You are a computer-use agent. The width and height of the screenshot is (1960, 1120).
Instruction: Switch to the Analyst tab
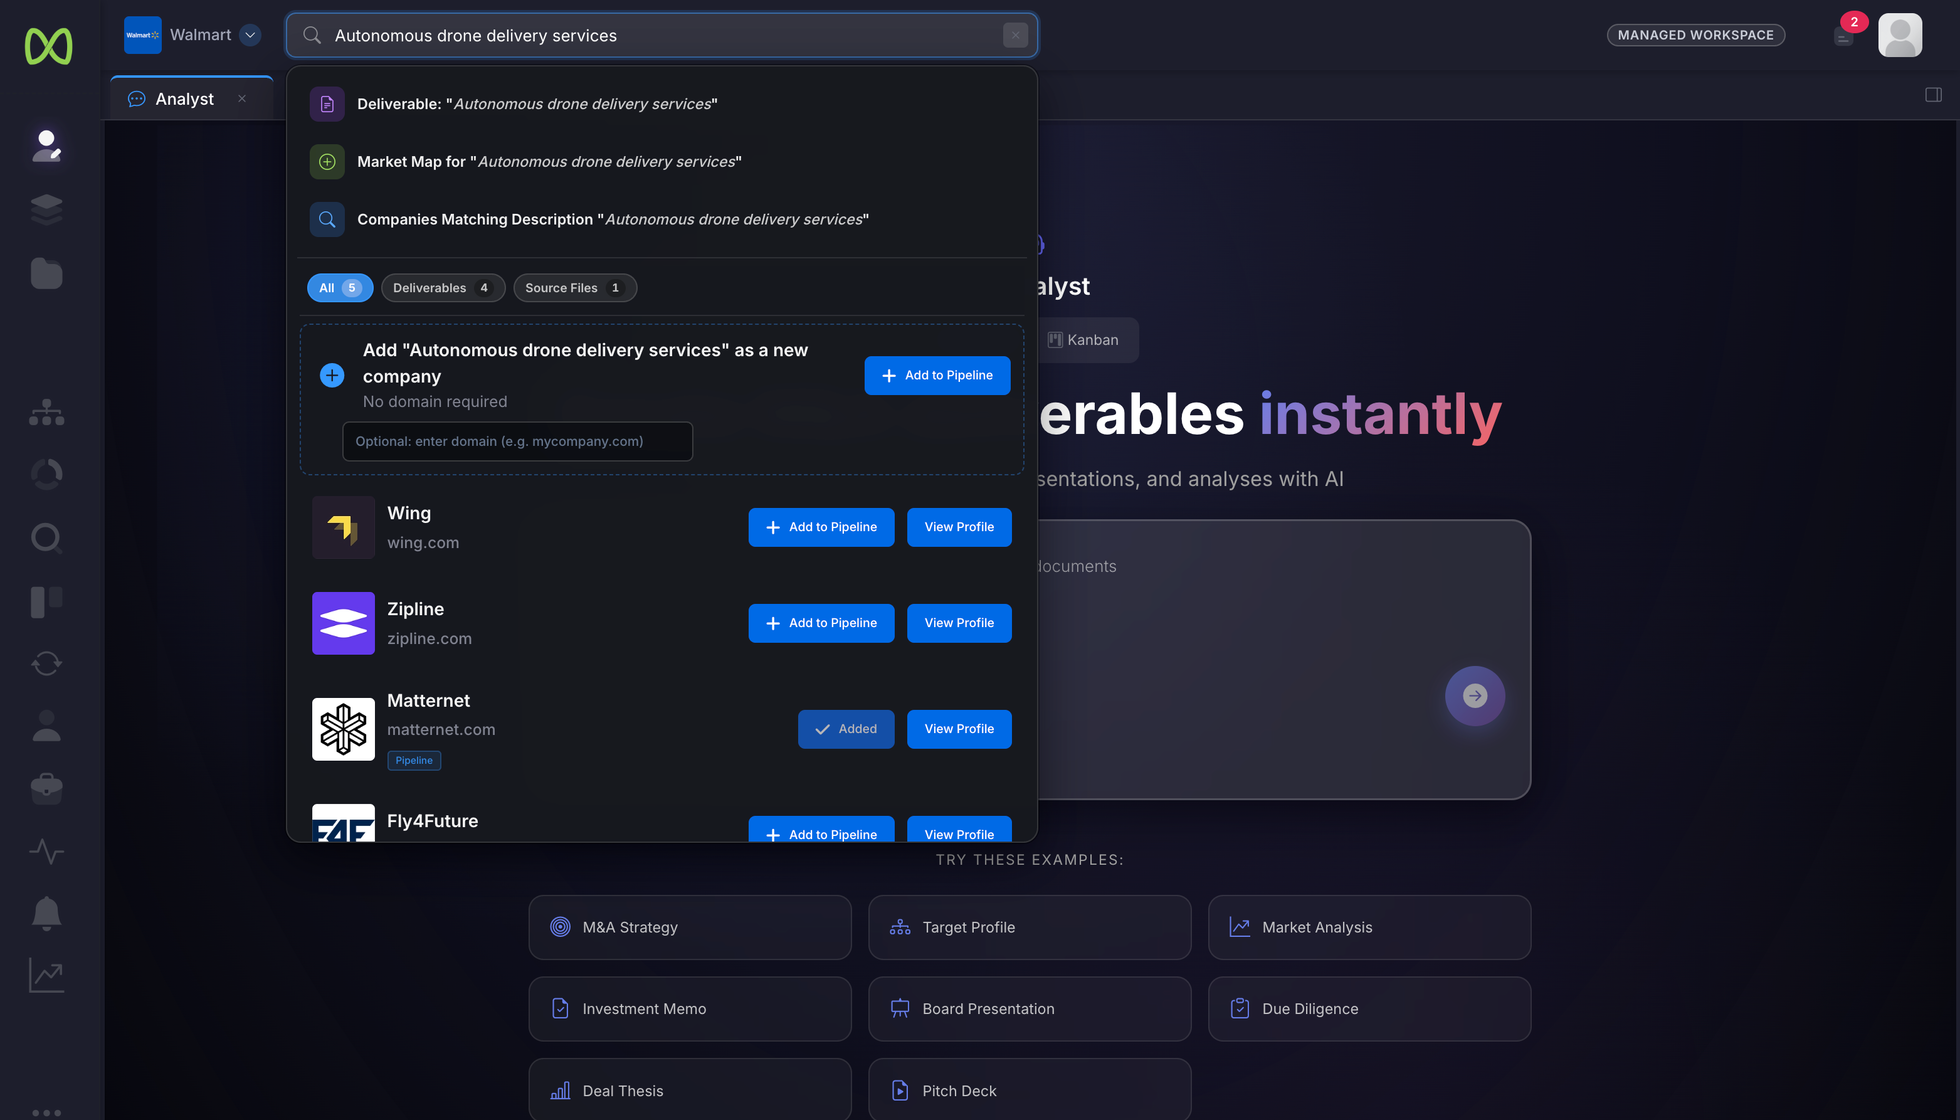[184, 99]
